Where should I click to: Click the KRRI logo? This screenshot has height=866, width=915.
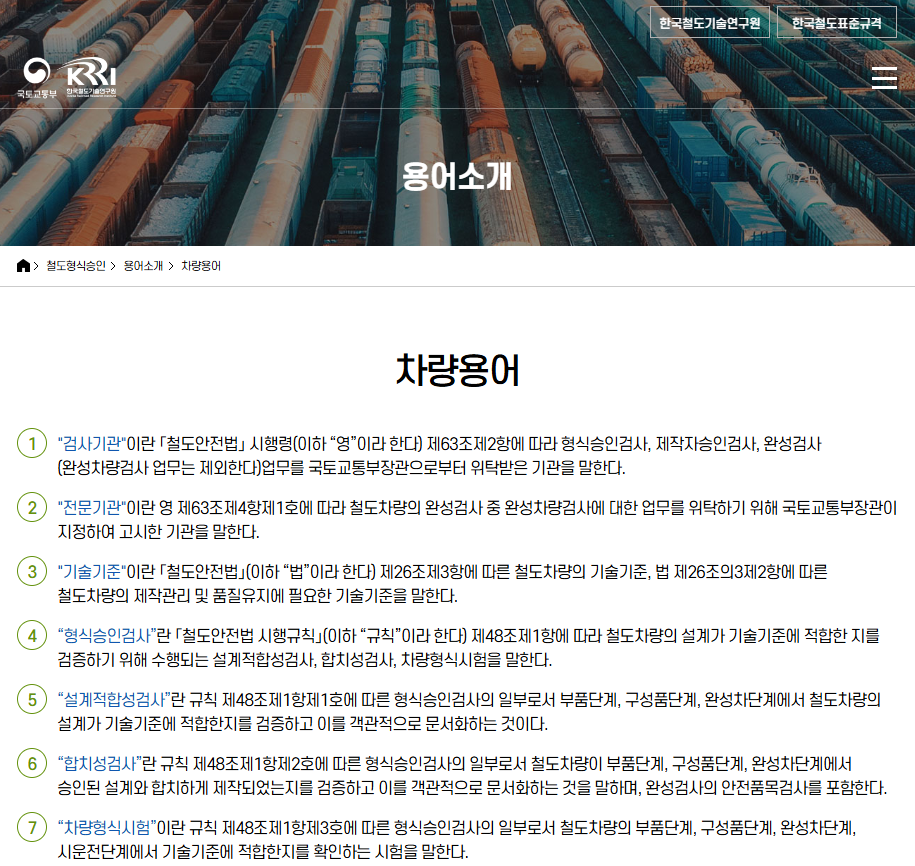pyautogui.click(x=92, y=79)
